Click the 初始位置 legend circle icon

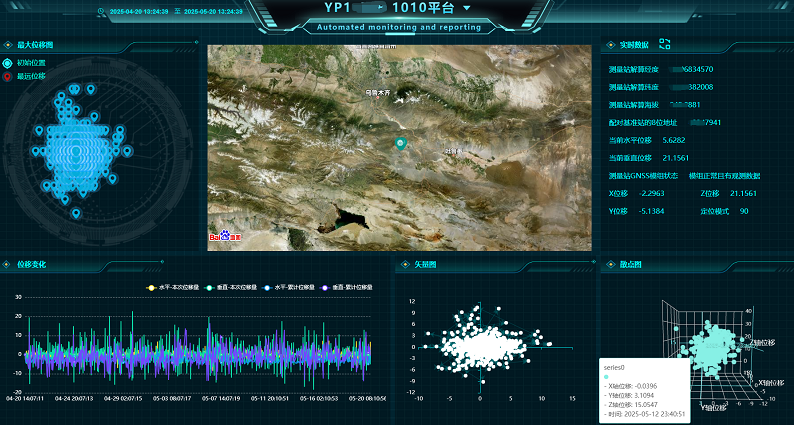[7, 63]
